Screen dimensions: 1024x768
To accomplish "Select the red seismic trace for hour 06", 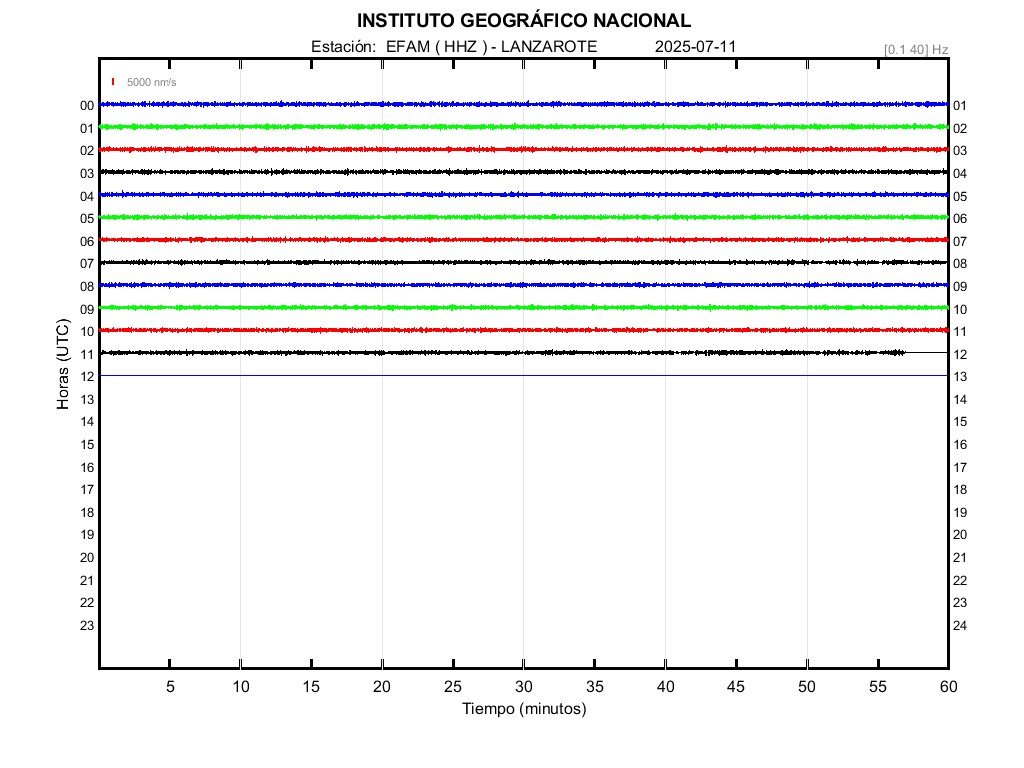I will pyautogui.click(x=524, y=240).
